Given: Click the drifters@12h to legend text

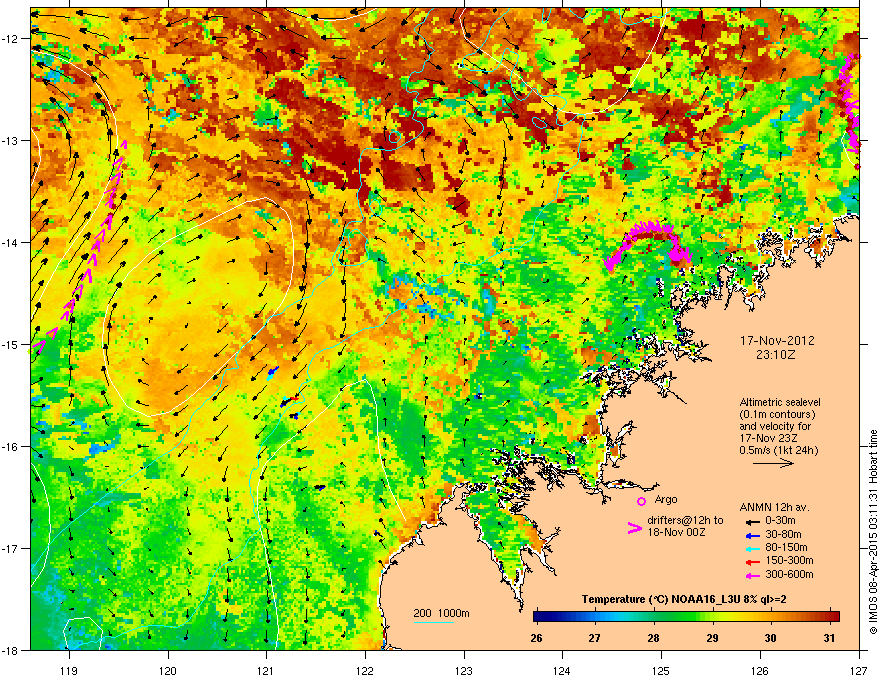Looking at the screenshot, I should click(x=685, y=521).
